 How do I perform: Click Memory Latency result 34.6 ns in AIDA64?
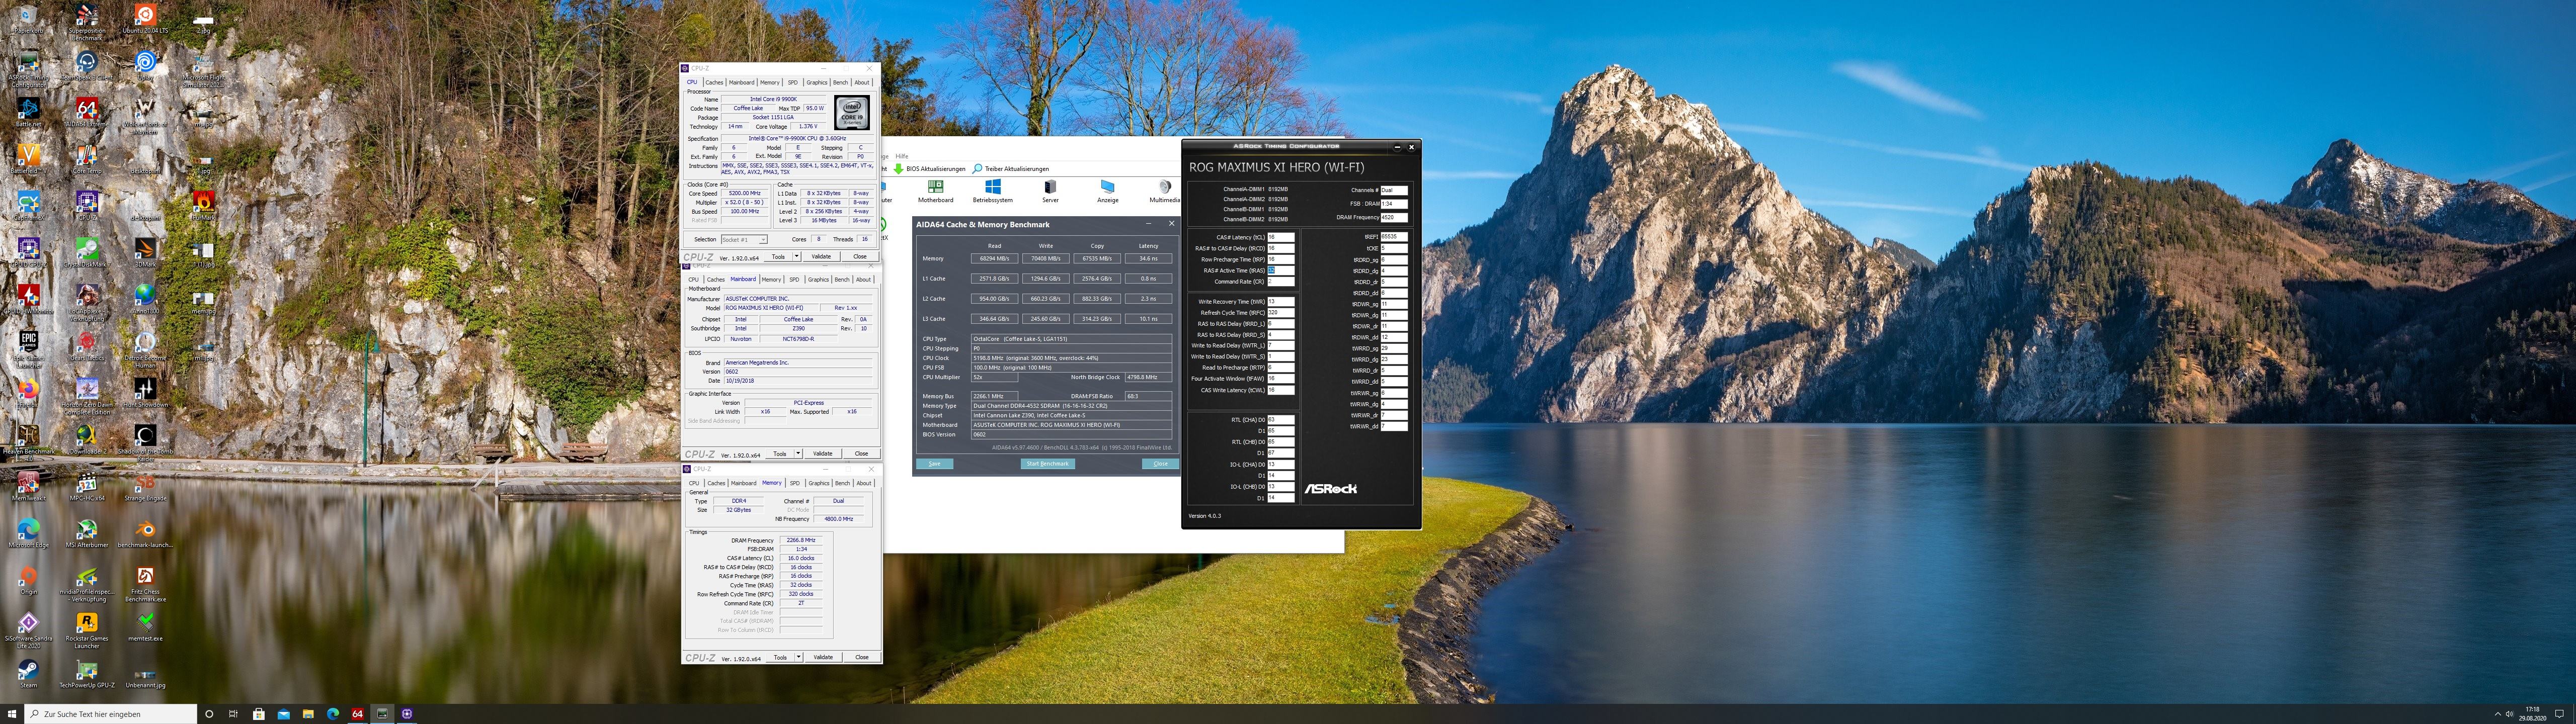tap(1148, 259)
